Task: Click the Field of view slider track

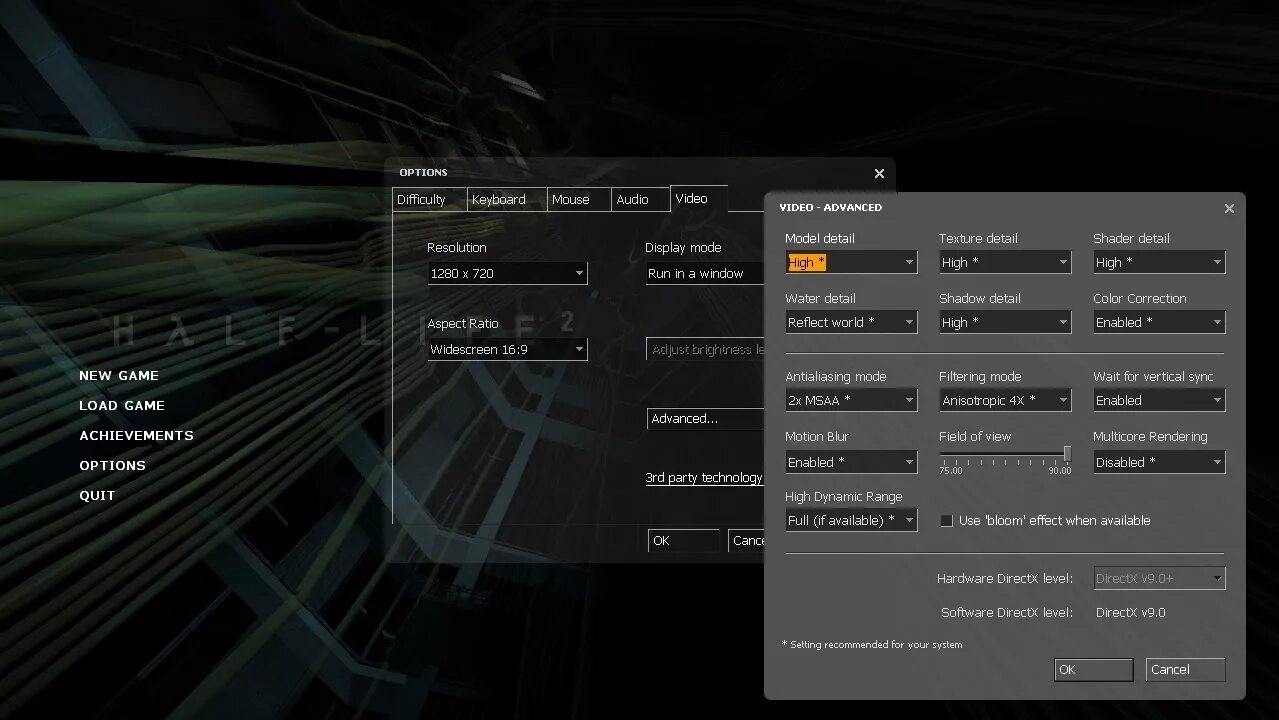Action: pos(1005,453)
